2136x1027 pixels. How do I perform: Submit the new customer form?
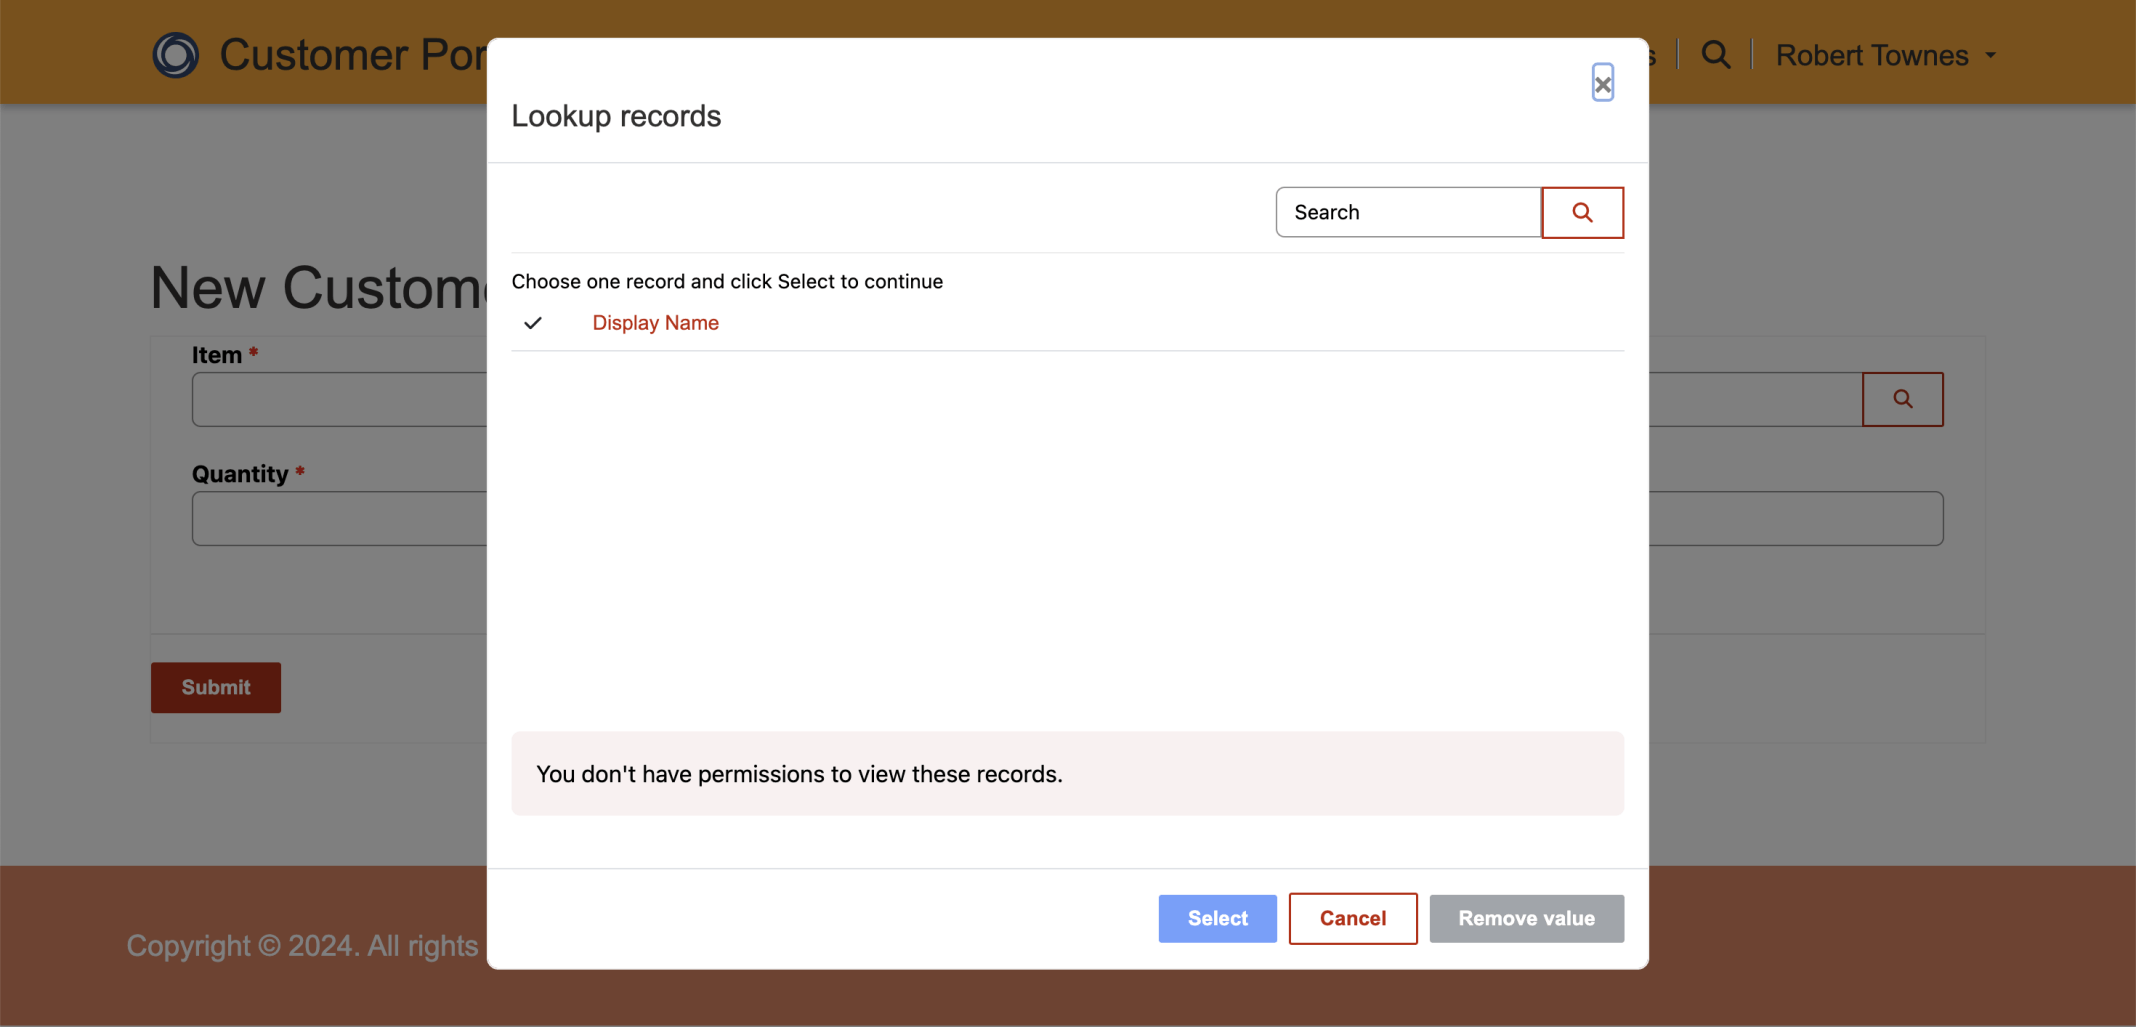click(216, 687)
